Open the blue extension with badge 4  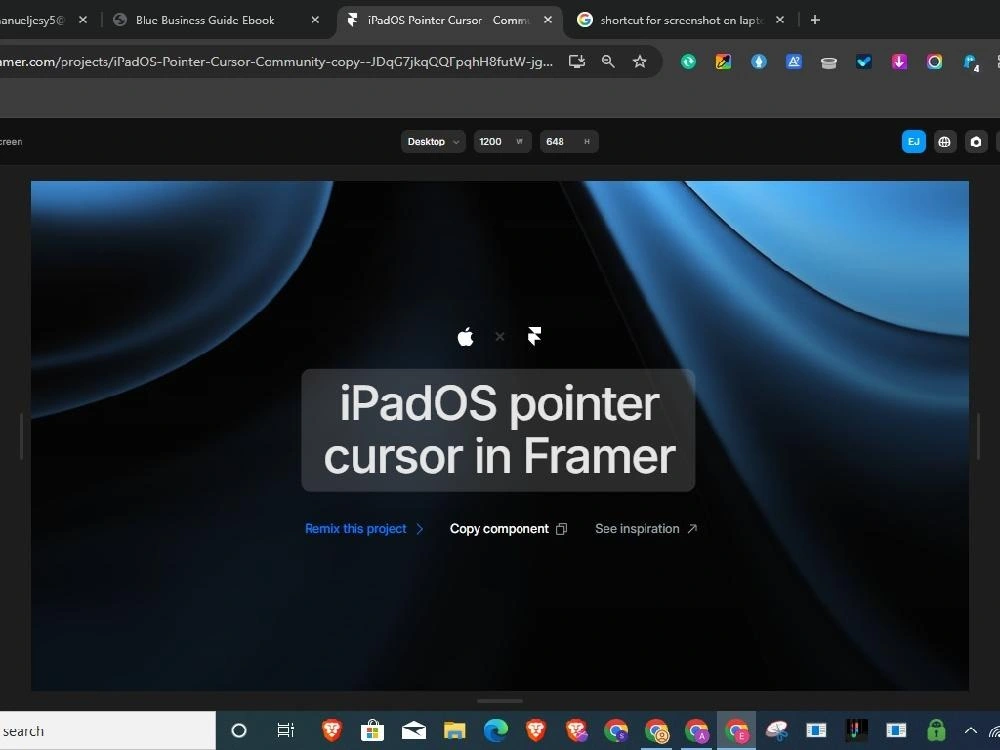click(x=971, y=62)
